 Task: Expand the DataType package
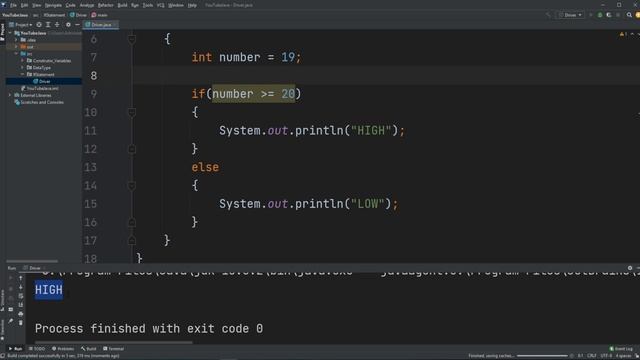coord(22,68)
